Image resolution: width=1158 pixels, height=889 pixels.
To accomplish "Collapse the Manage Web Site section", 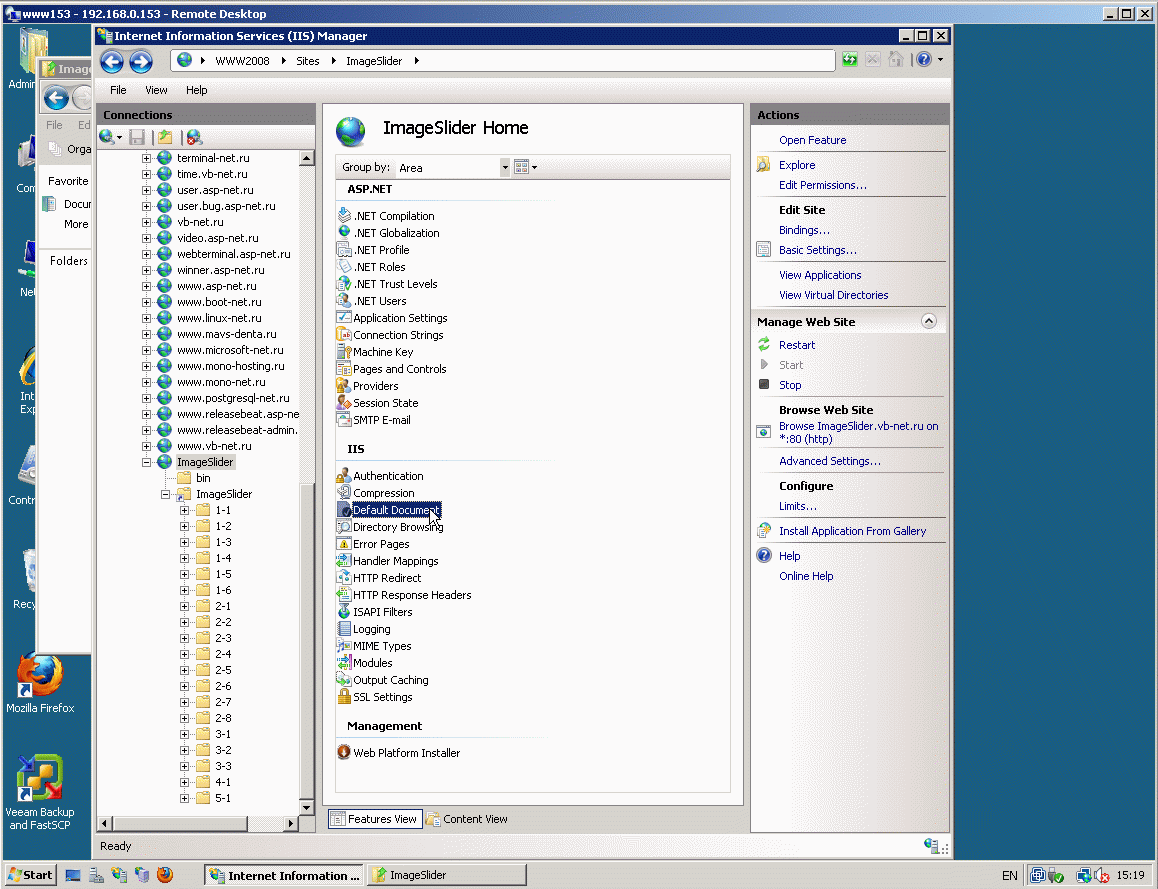I will (x=928, y=321).
